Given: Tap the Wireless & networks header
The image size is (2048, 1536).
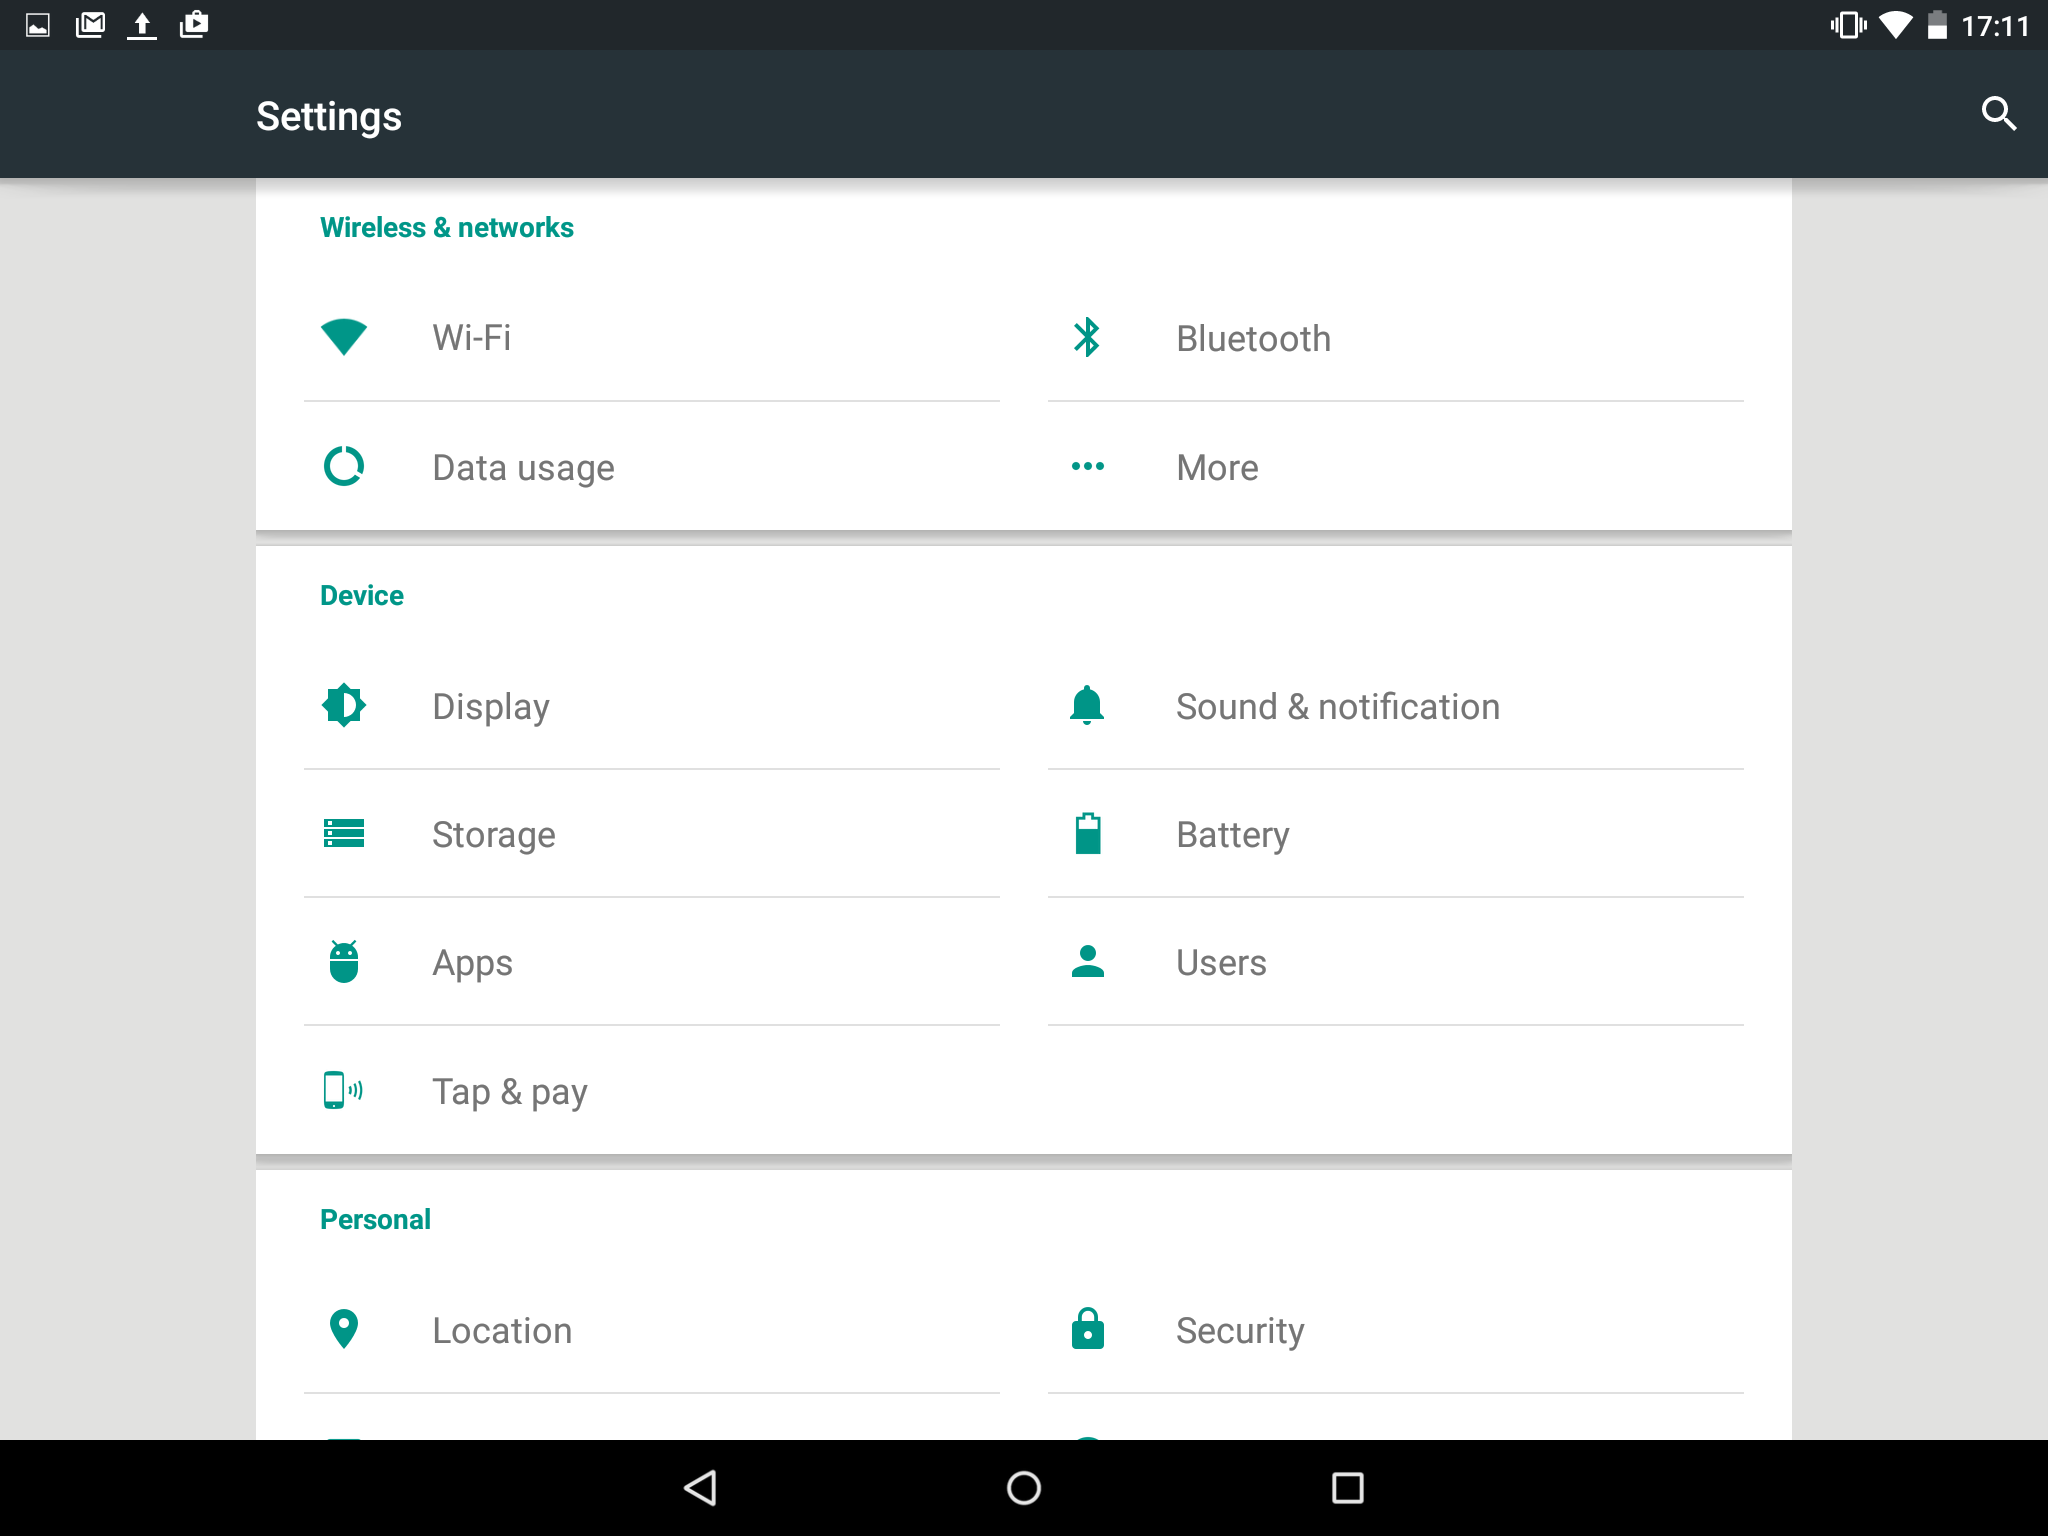Looking at the screenshot, I should (x=447, y=227).
